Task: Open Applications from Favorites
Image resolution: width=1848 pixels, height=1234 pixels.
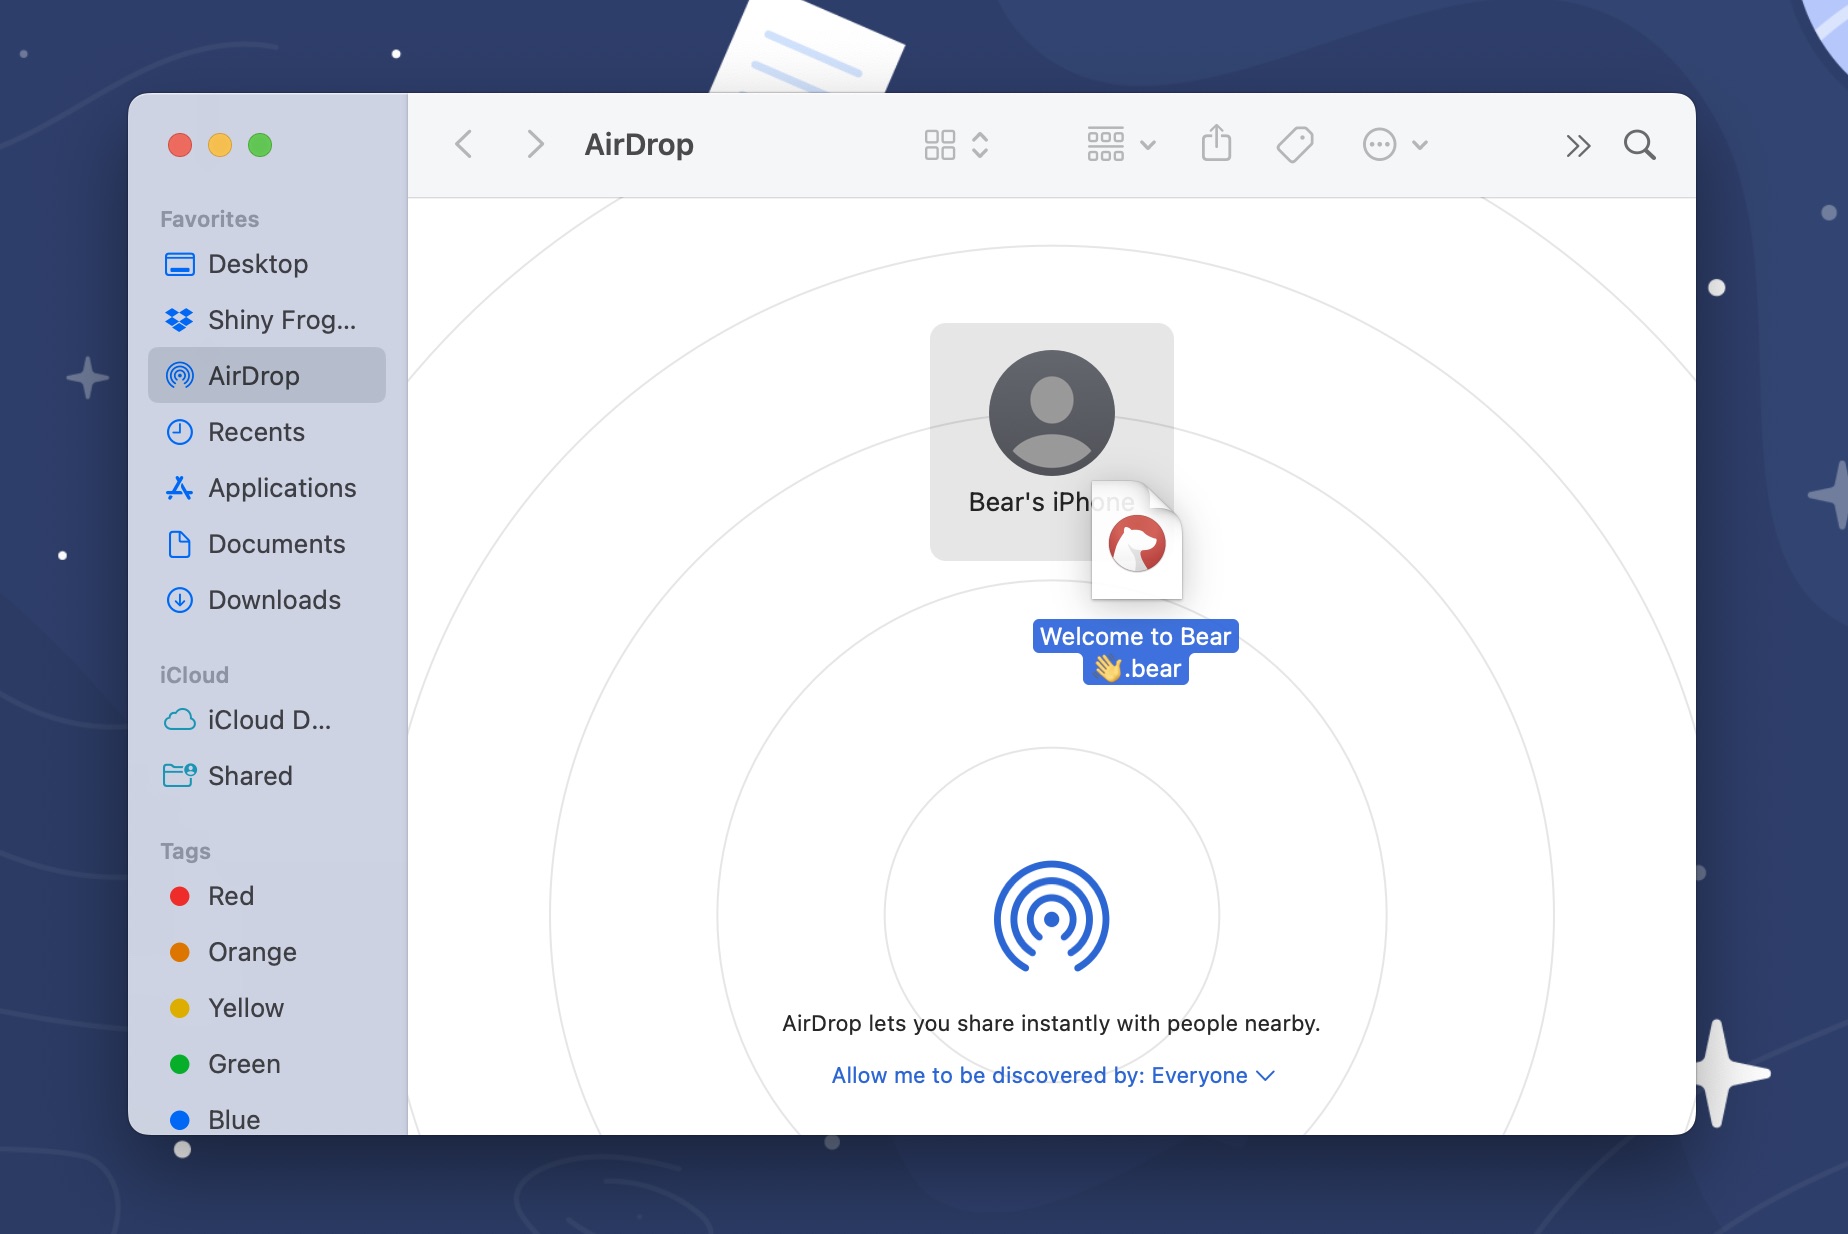Action: (281, 488)
